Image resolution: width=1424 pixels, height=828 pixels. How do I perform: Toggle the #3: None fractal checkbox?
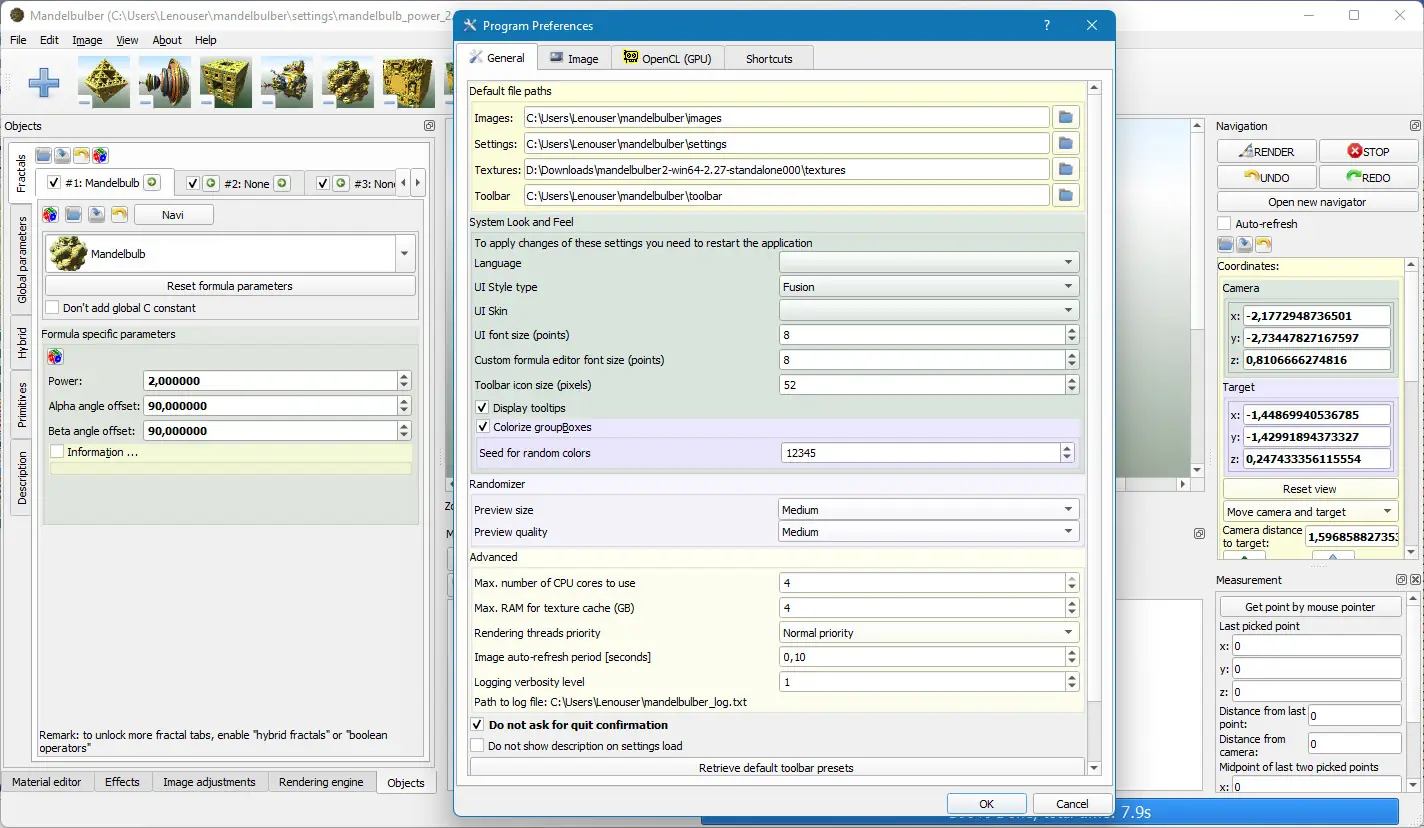tap(323, 184)
